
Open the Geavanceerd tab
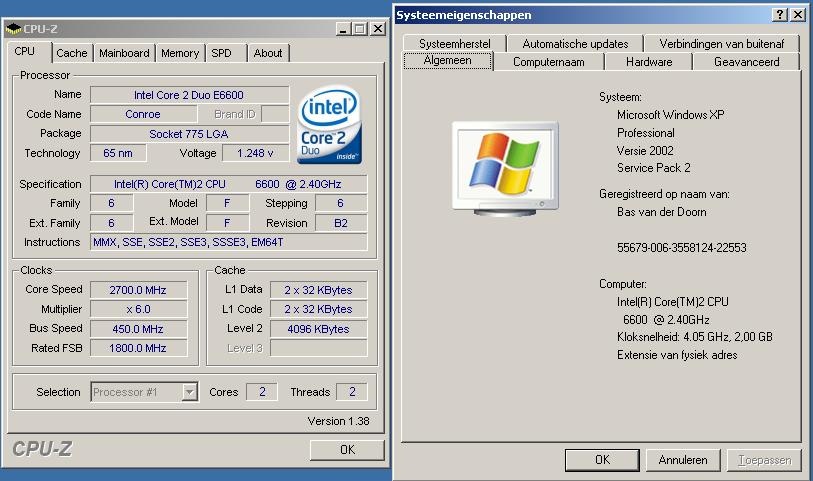pos(746,62)
